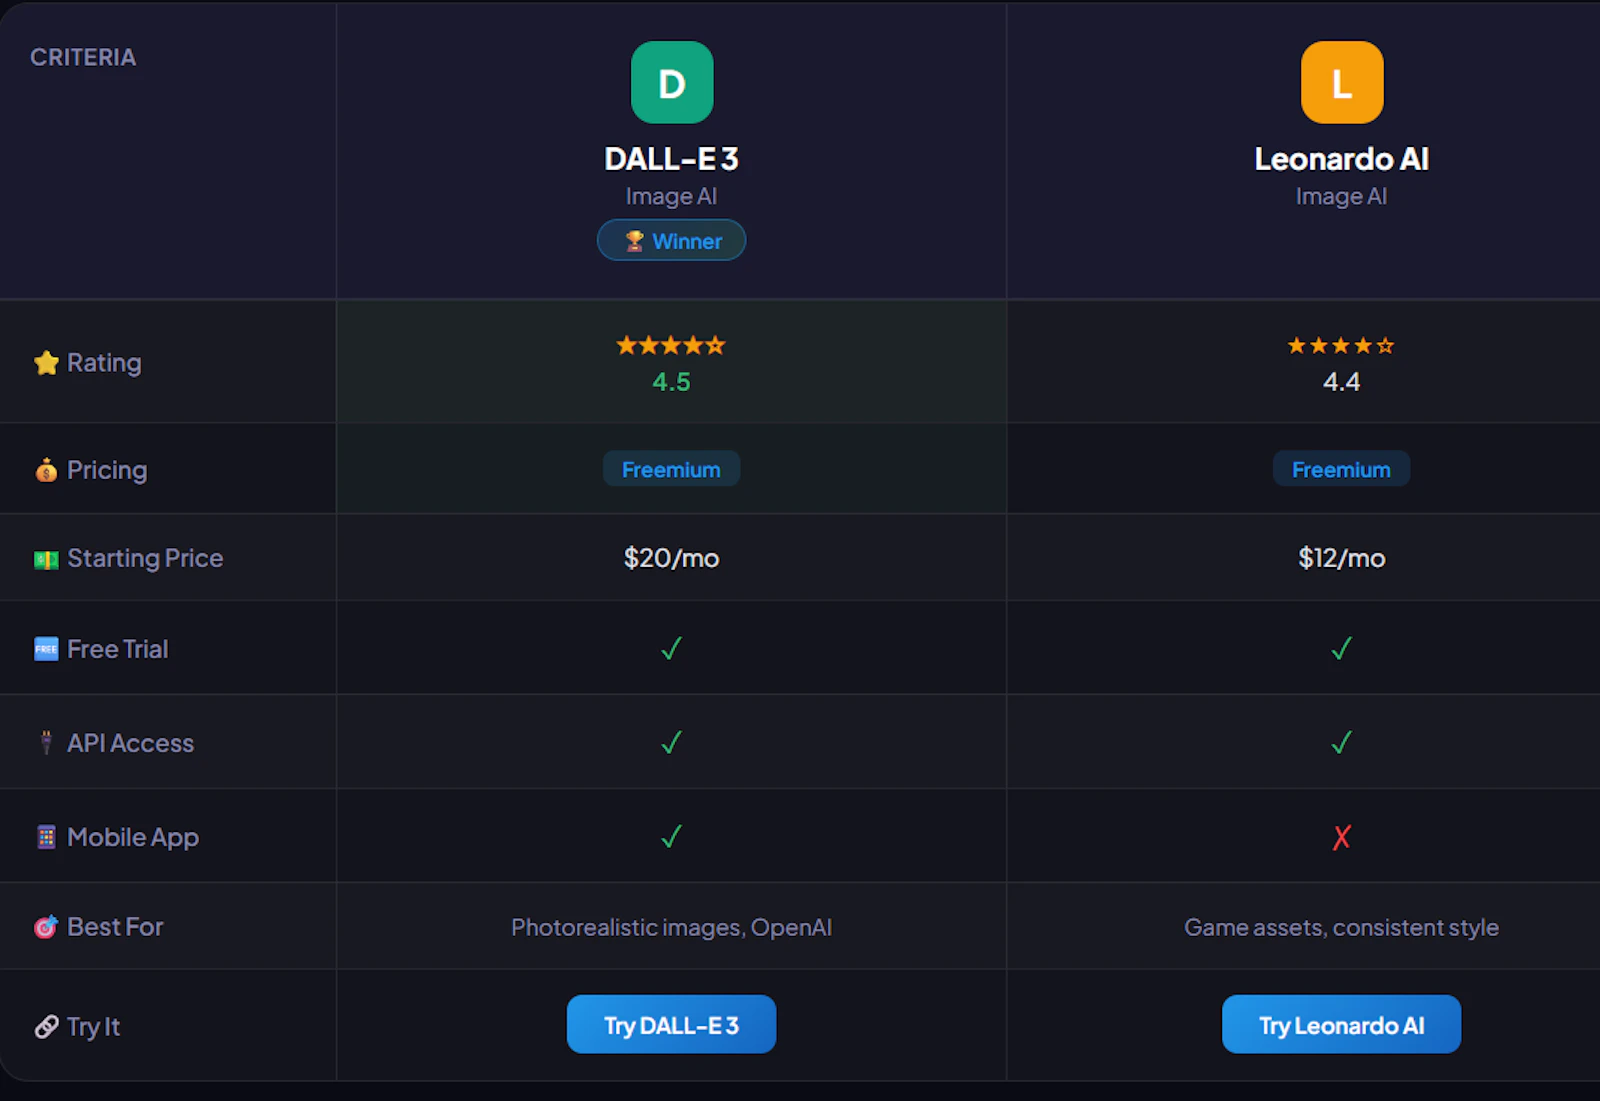Screen dimensions: 1600x1101
Task: Click DALL-E 3 Mobile App checkmark
Action: pos(672,836)
